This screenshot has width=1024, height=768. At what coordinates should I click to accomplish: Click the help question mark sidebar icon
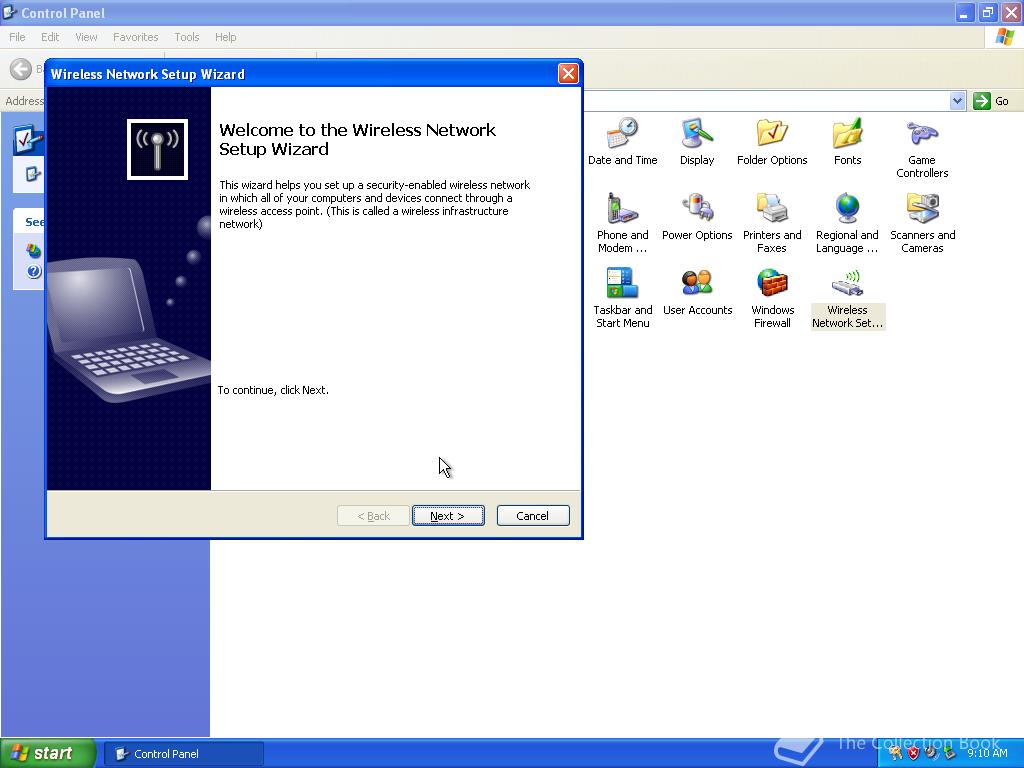coord(34,271)
